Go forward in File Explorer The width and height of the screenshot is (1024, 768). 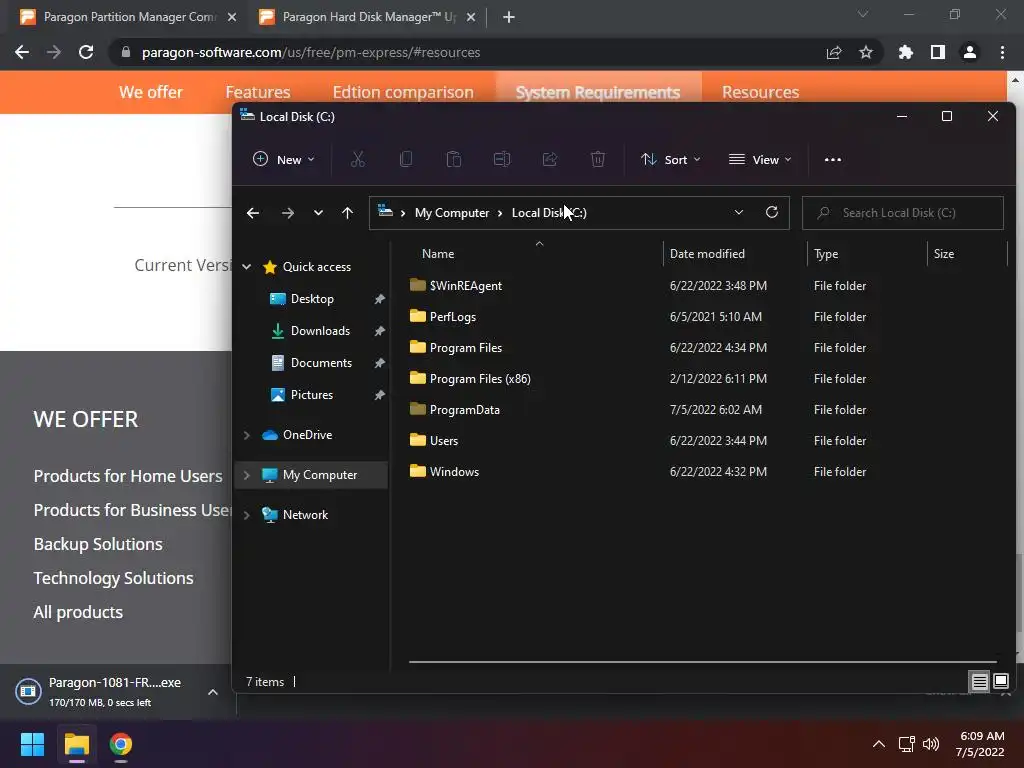coord(287,213)
